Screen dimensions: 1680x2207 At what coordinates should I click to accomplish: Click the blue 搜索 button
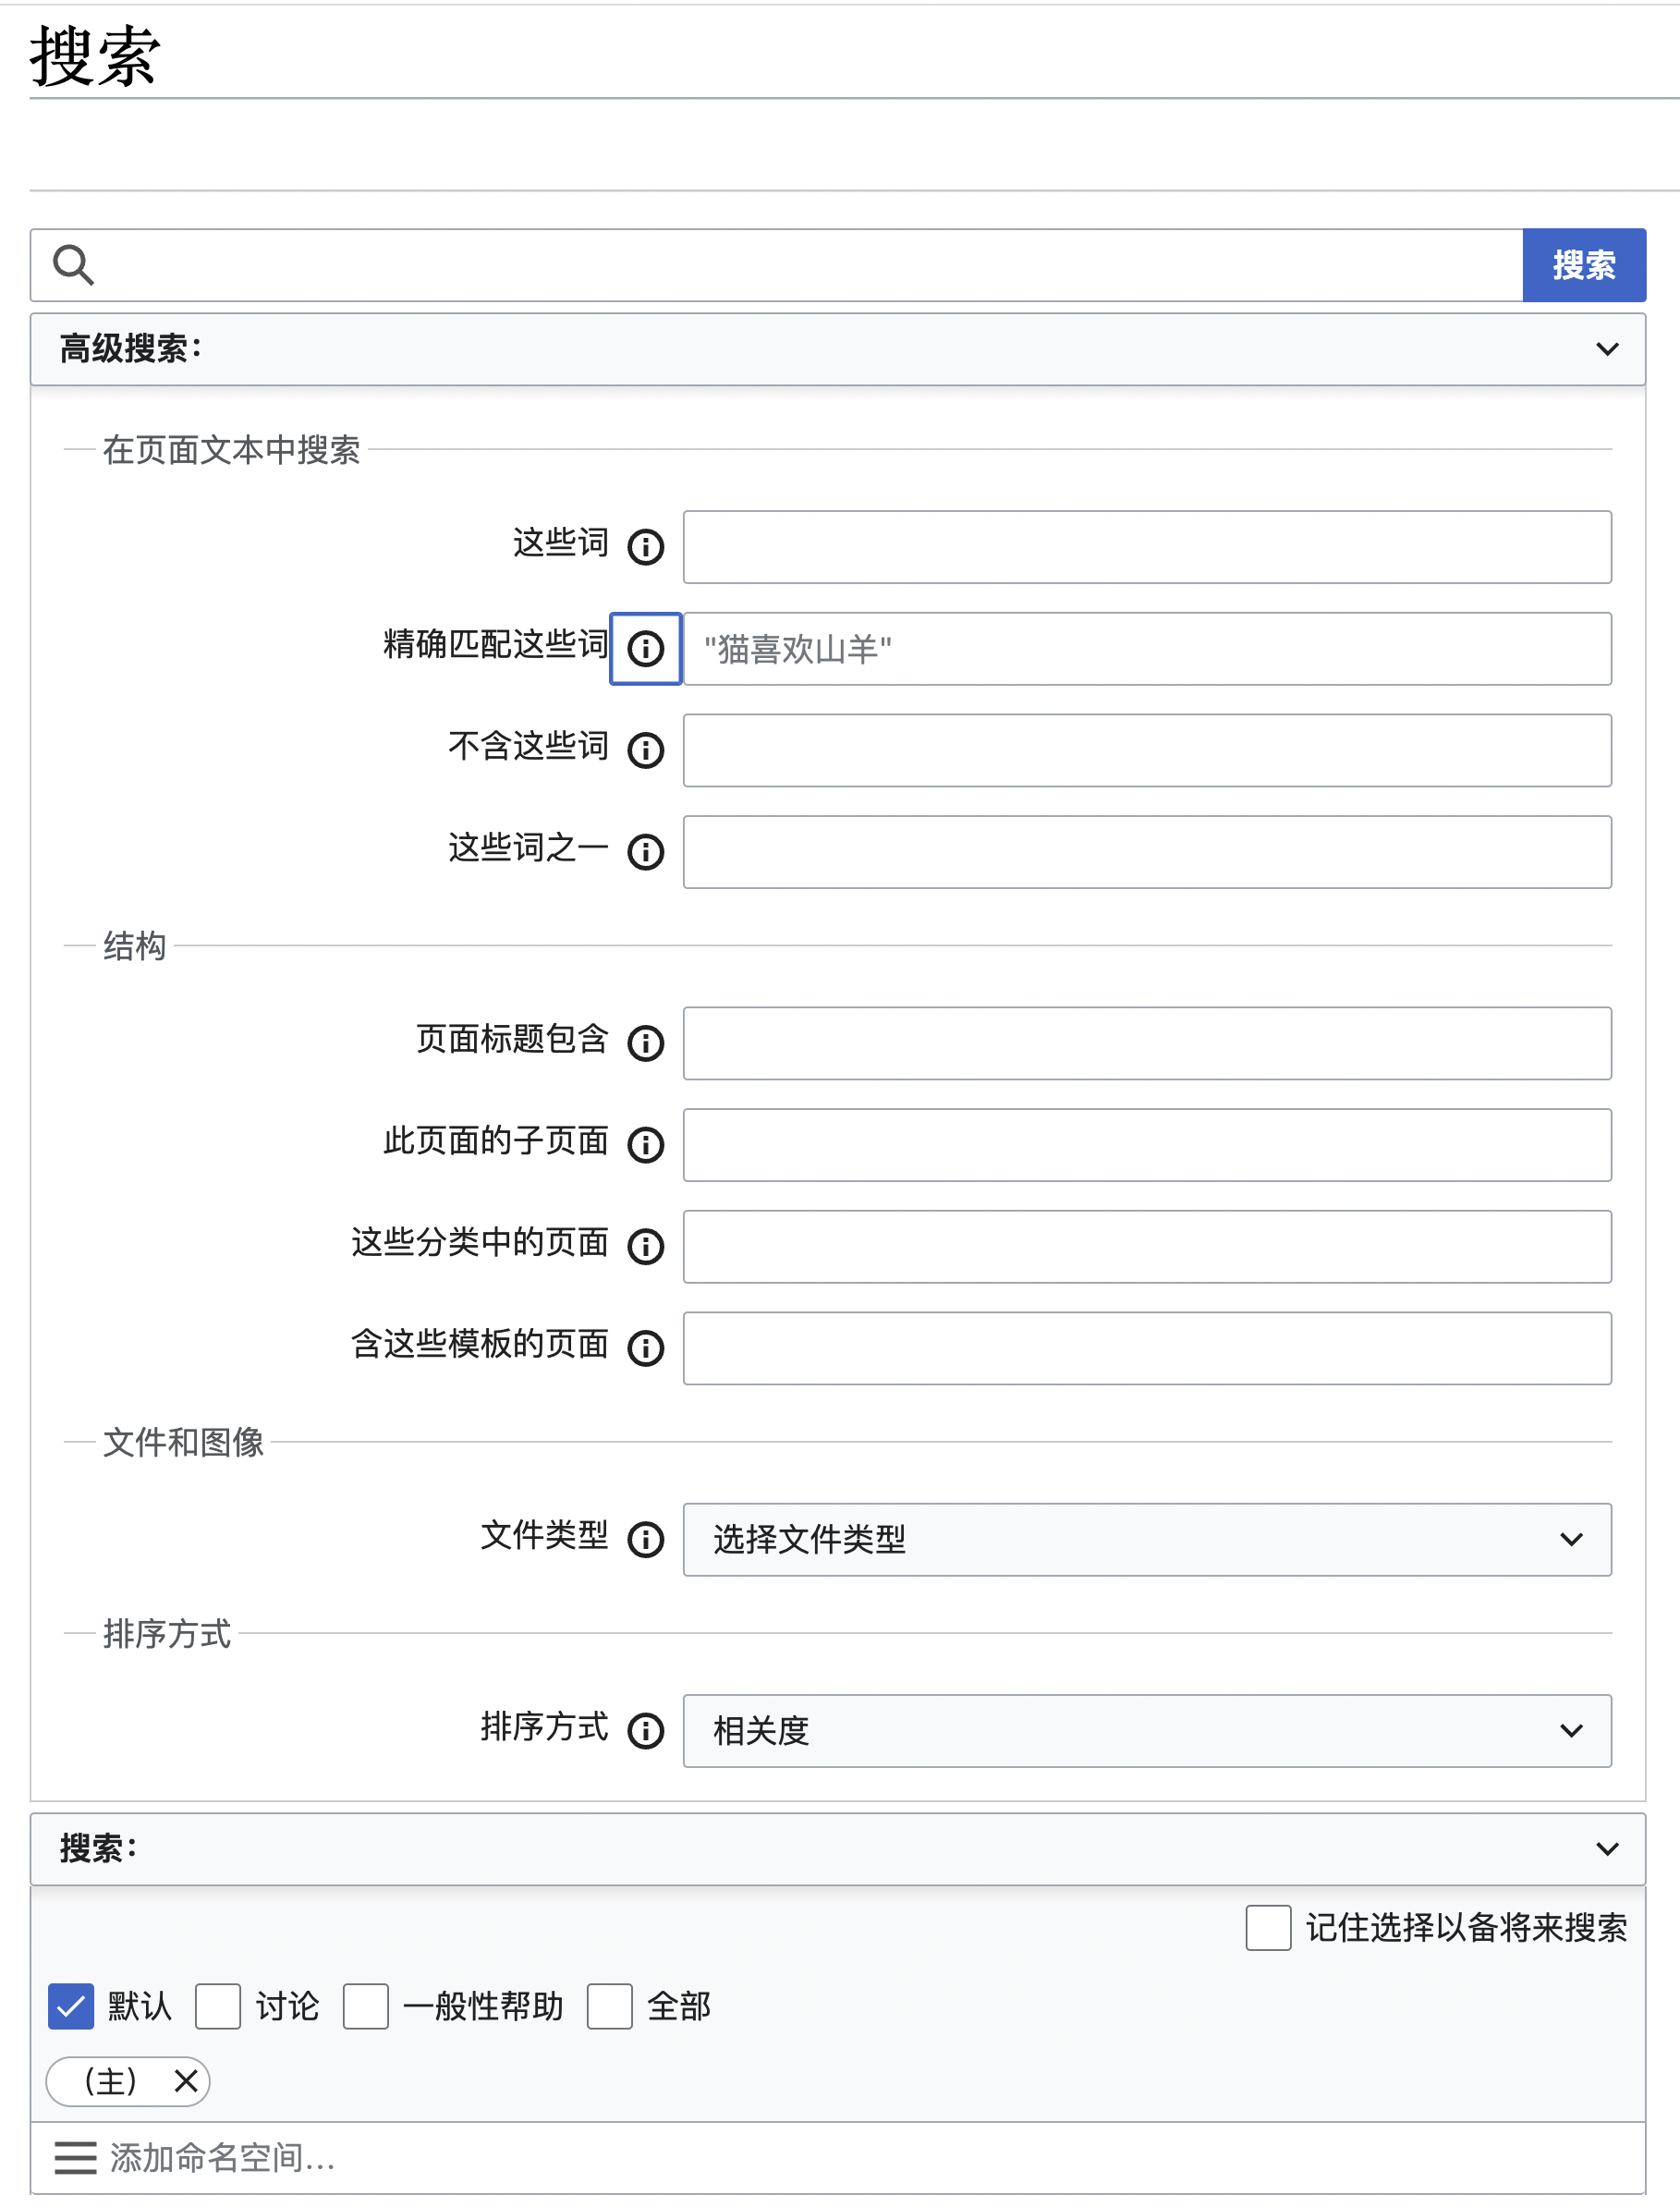(x=1584, y=265)
